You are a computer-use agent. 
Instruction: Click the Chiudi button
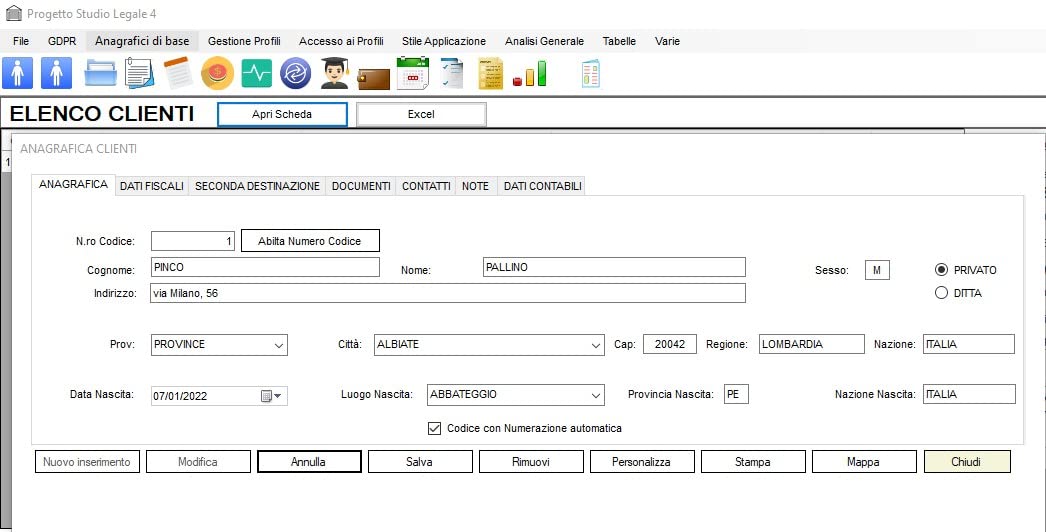(x=967, y=461)
